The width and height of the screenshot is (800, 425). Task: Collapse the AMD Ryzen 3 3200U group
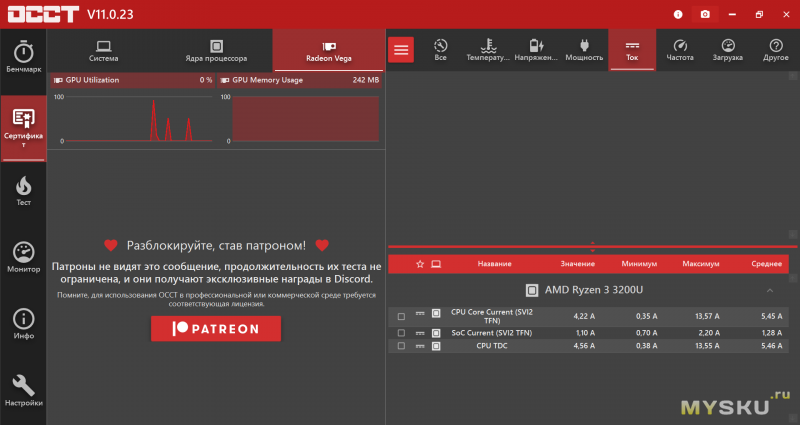(x=770, y=290)
